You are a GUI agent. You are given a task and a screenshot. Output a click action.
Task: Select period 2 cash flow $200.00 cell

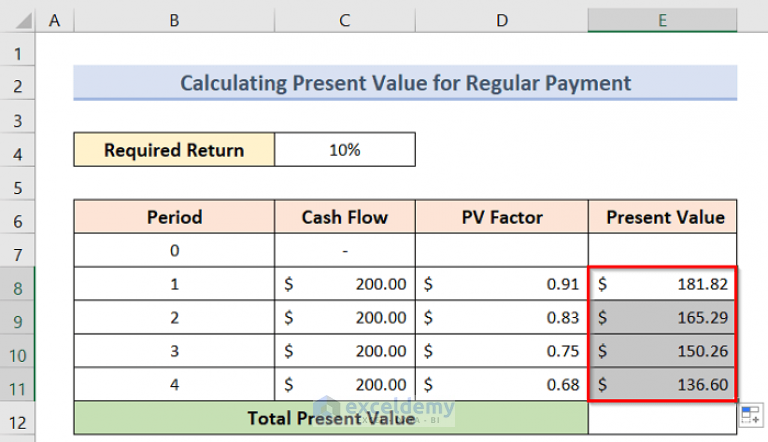pos(345,318)
